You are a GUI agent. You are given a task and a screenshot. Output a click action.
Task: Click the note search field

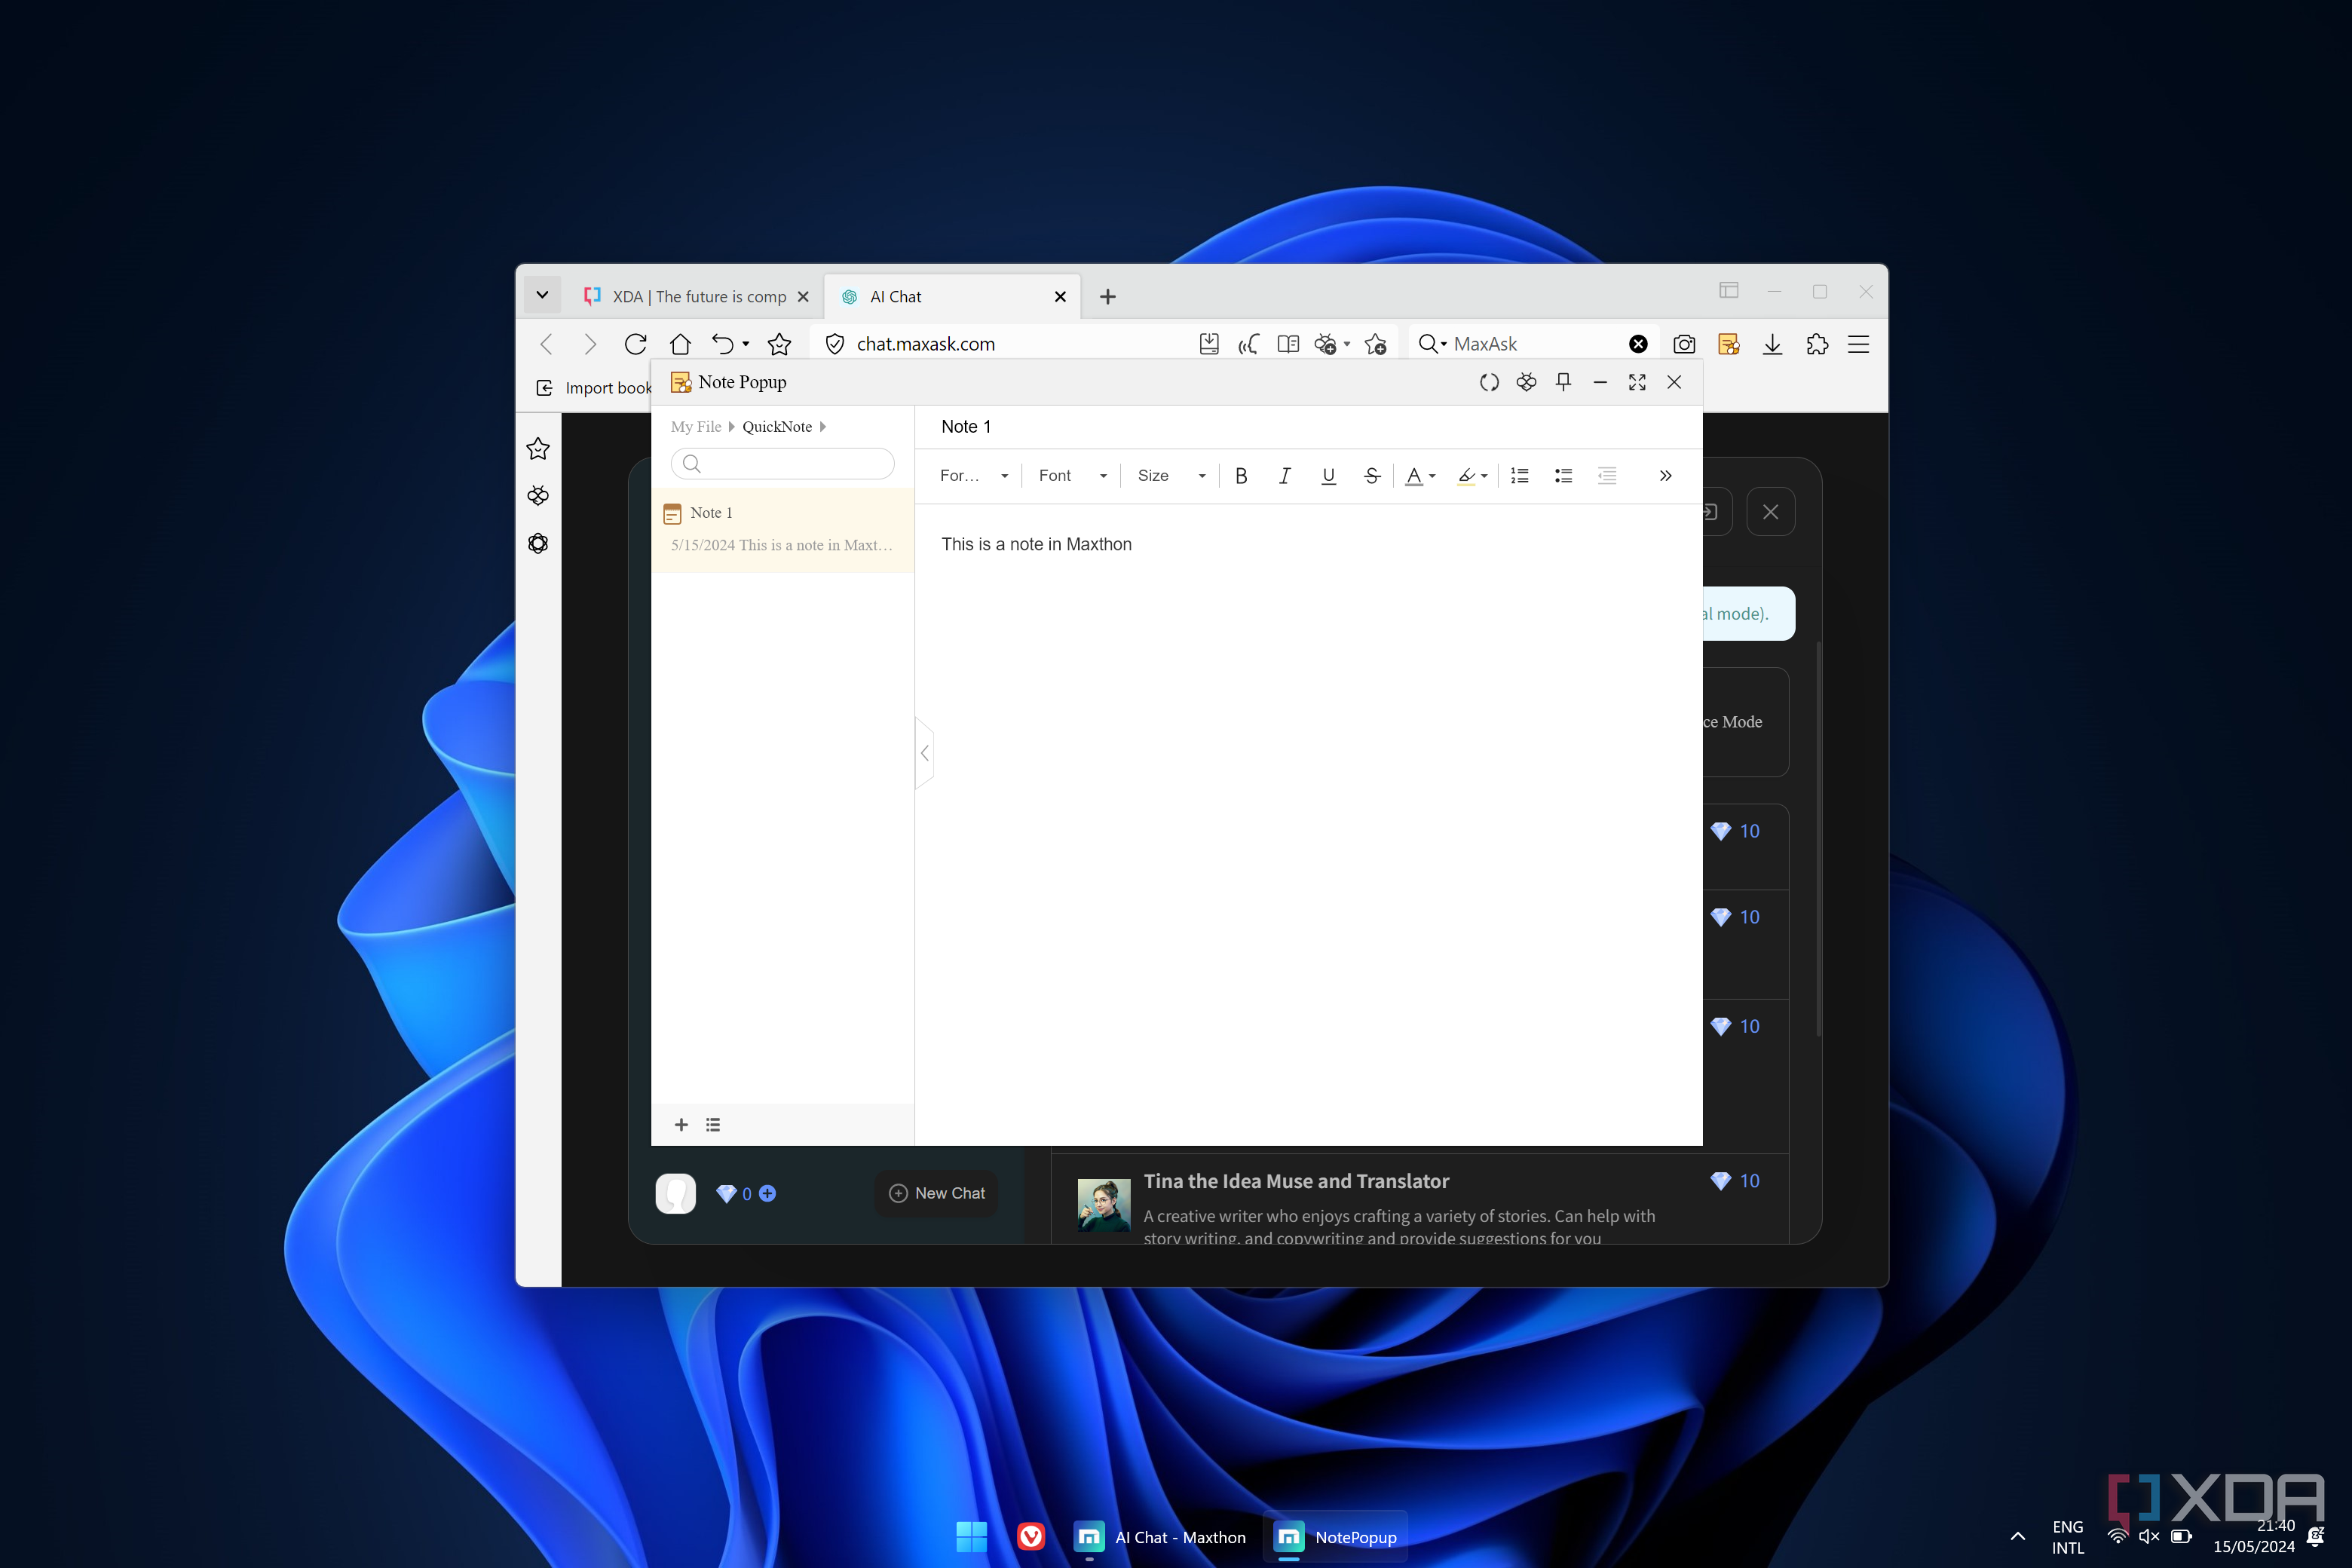(x=782, y=463)
